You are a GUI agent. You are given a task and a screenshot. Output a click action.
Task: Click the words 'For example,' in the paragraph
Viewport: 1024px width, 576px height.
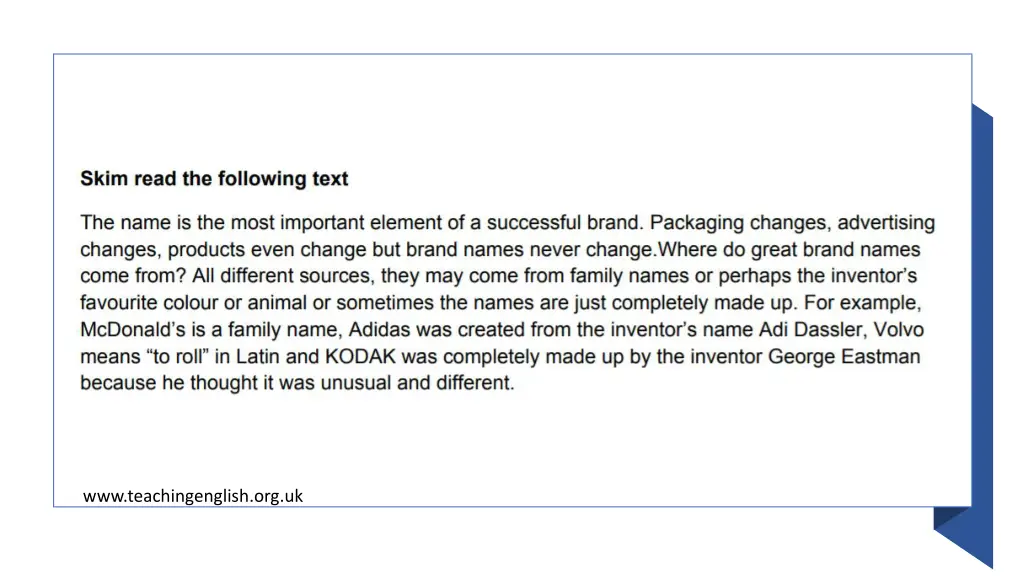pyautogui.click(x=863, y=303)
